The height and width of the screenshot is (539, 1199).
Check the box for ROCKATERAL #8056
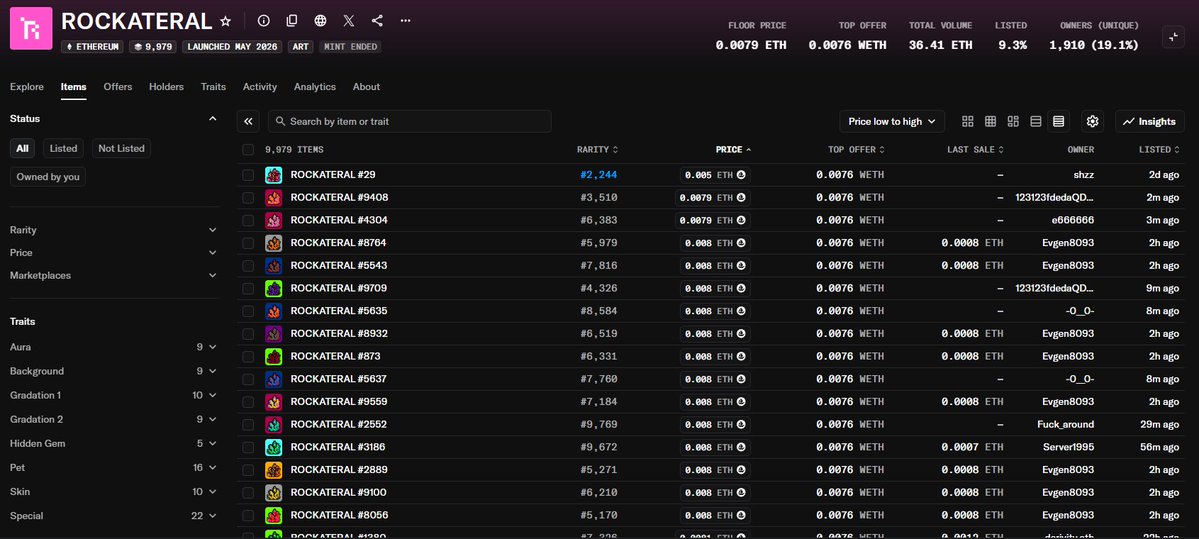click(x=248, y=515)
